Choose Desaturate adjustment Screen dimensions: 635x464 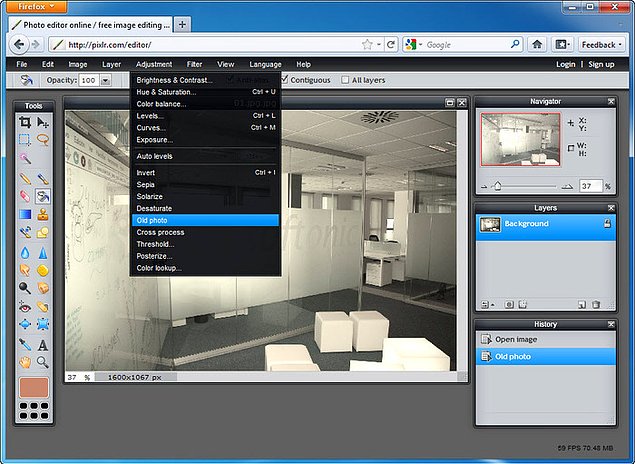pos(205,209)
